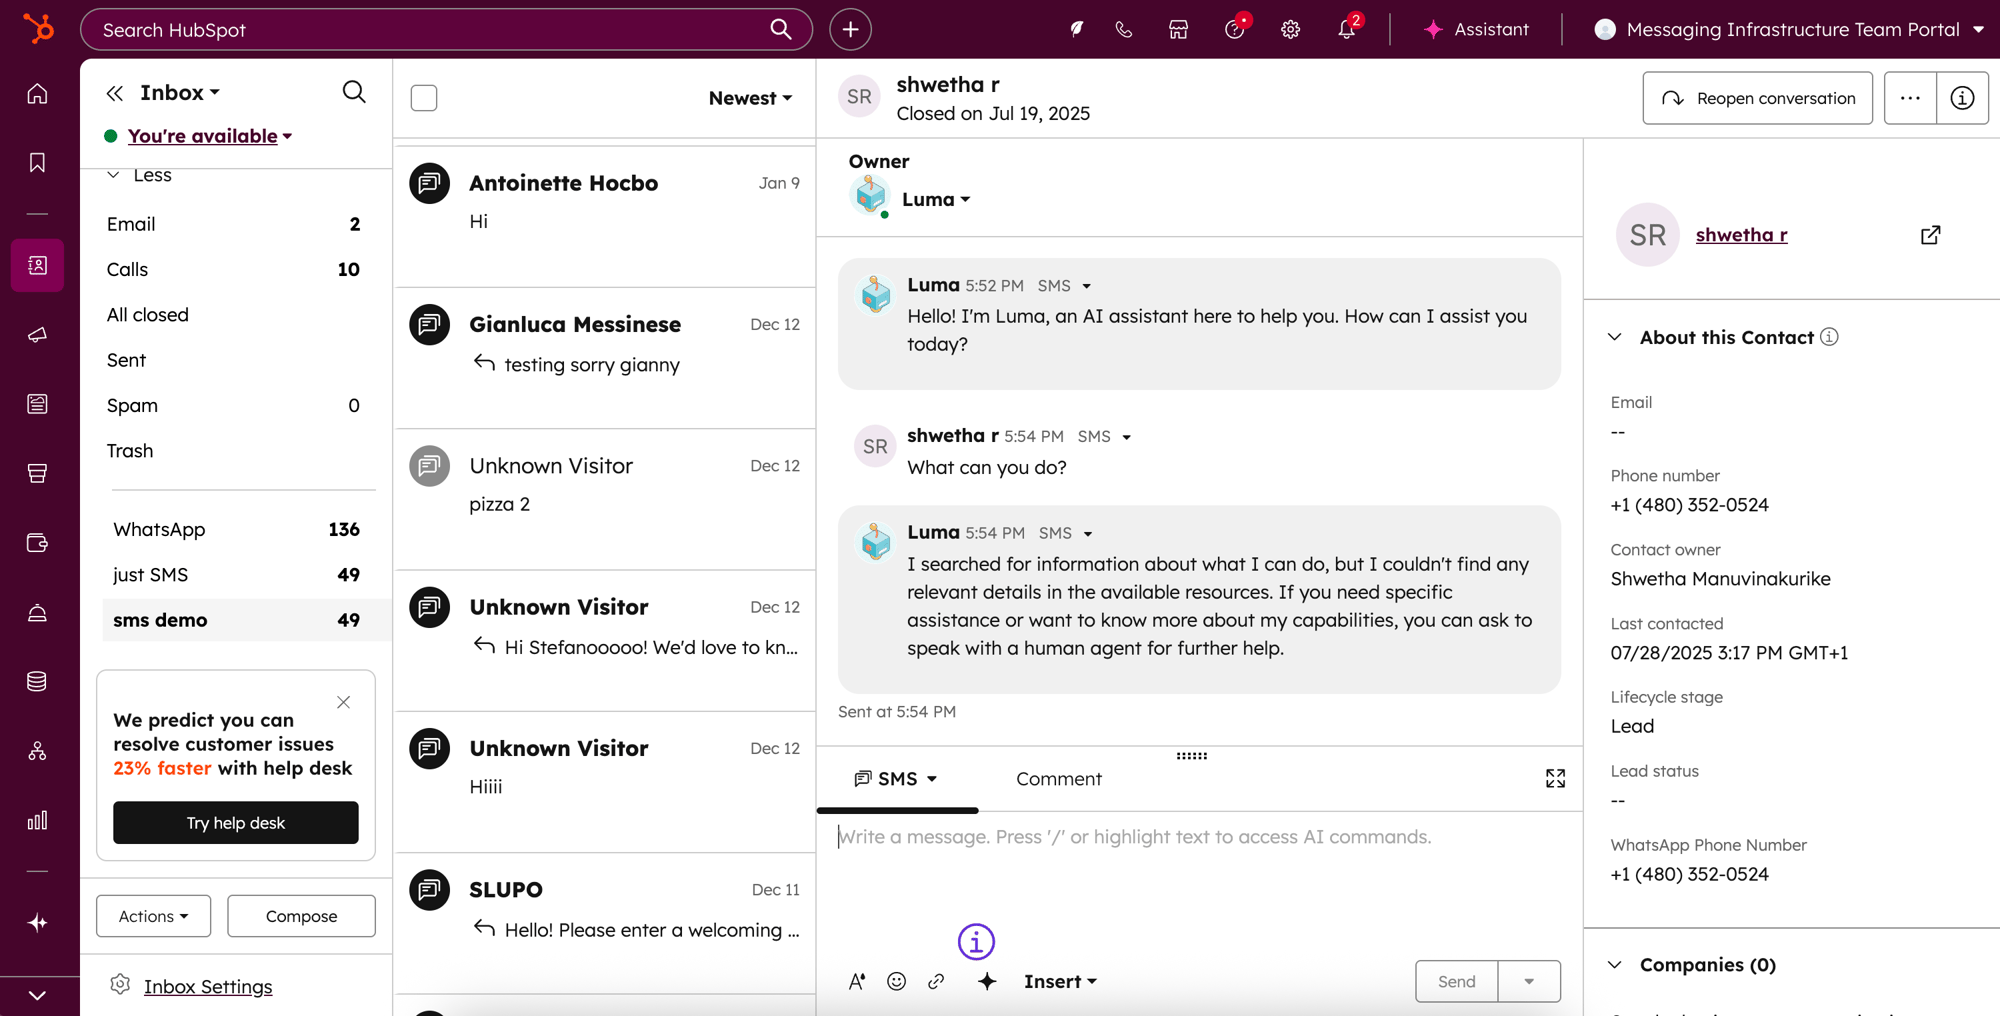
Task: Click the phone calling icon
Action: coord(1123,30)
